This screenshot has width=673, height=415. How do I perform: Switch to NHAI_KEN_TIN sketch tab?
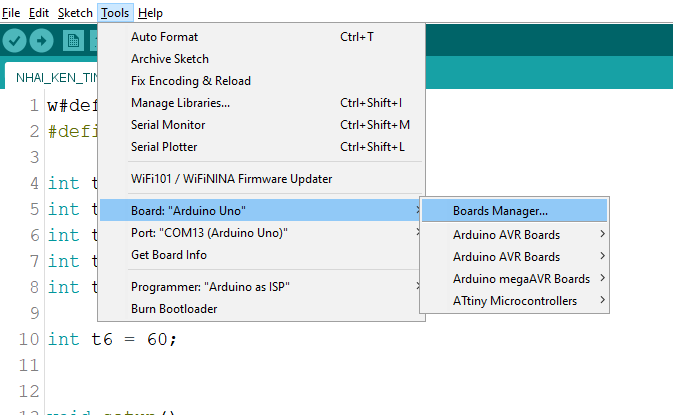(52, 78)
